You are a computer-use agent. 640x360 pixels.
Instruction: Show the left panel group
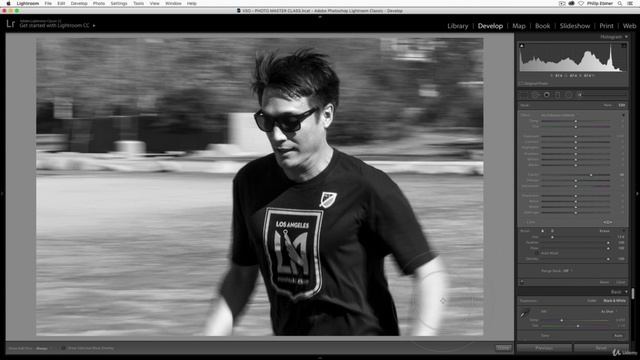pos(2,193)
